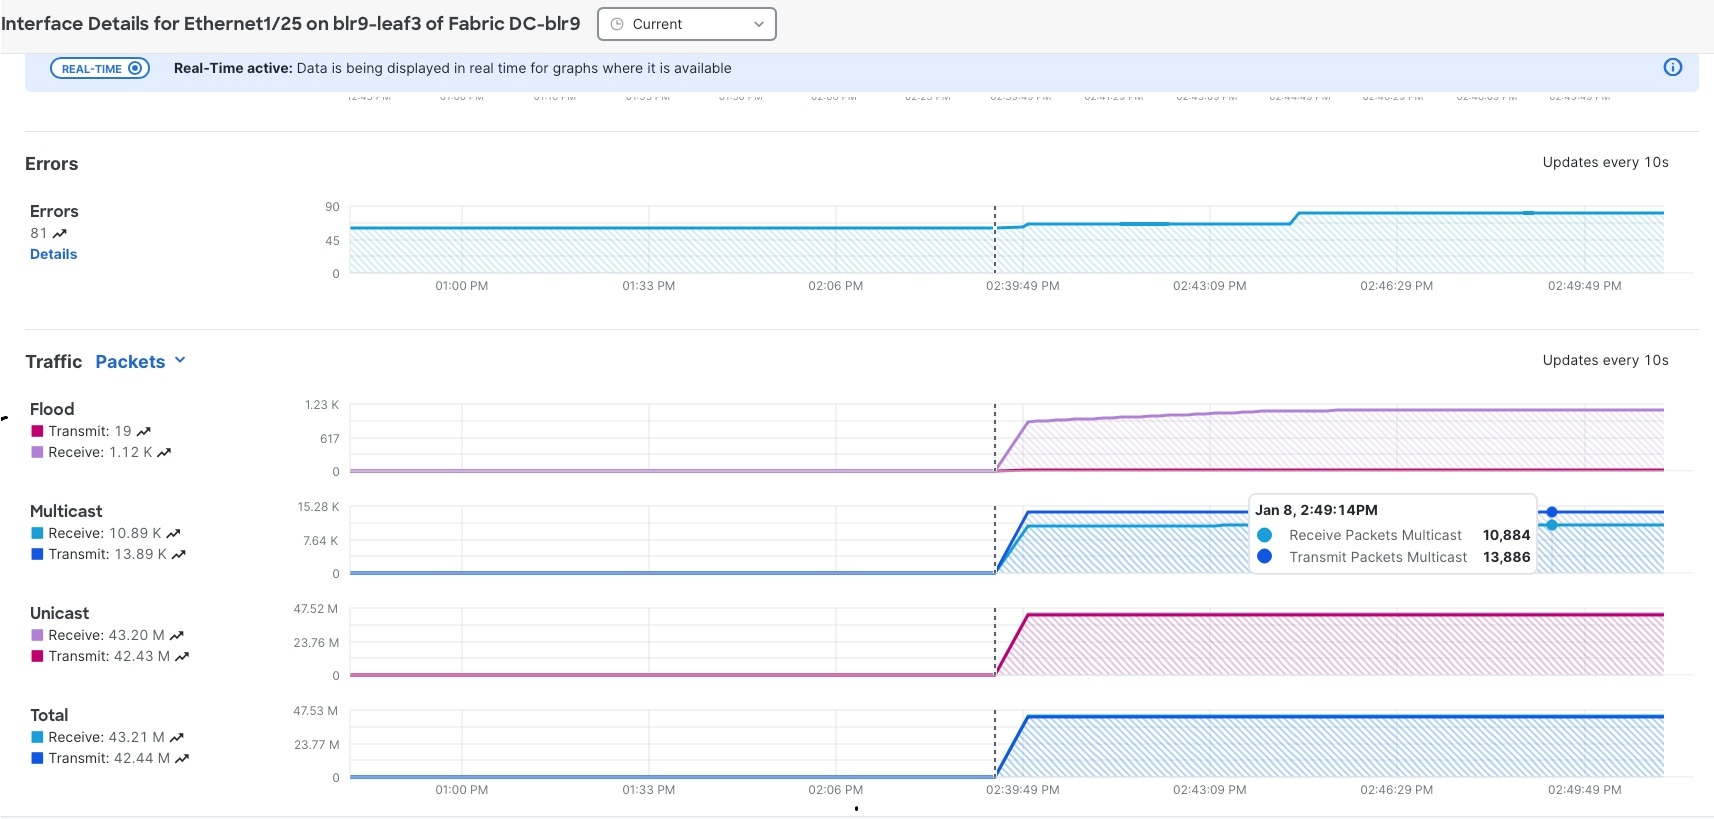1714x819 pixels.
Task: Click the Multicast Receive color swatch
Action: tap(37, 533)
